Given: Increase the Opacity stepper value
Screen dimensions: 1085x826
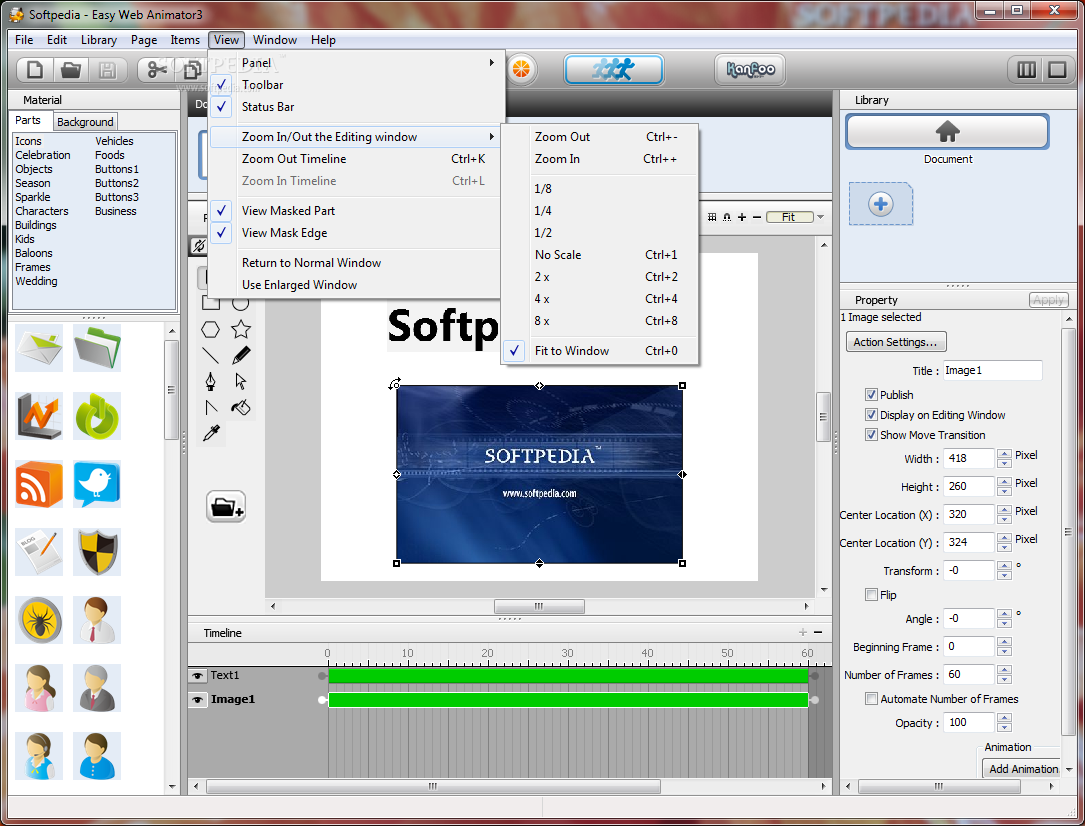Looking at the screenshot, I should click(1005, 718).
